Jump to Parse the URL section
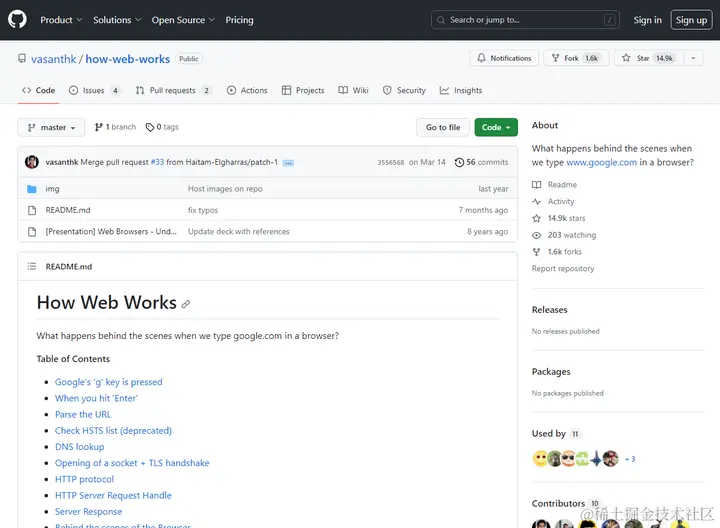 (x=83, y=414)
